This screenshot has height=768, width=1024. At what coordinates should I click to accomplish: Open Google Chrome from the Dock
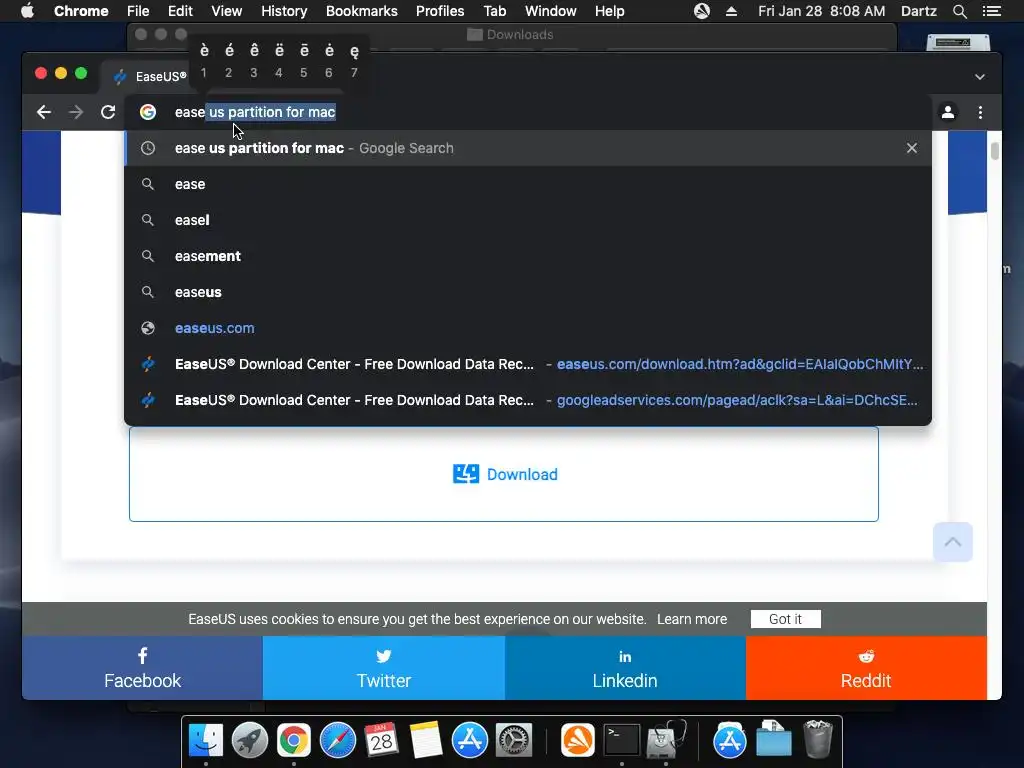294,741
